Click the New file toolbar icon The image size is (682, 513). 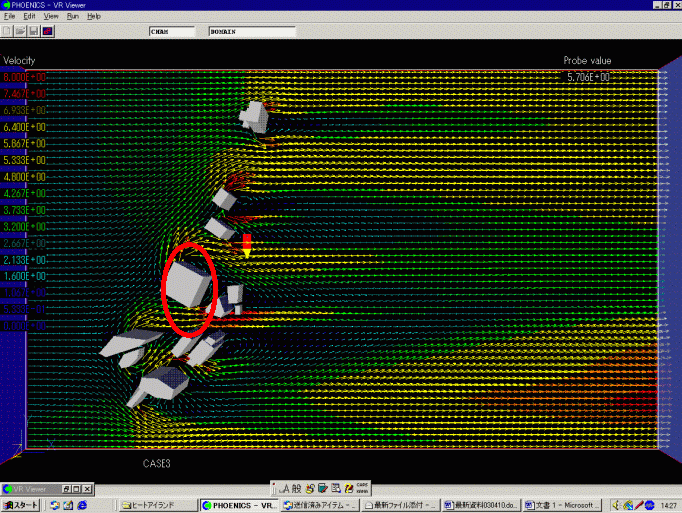[x=8, y=31]
